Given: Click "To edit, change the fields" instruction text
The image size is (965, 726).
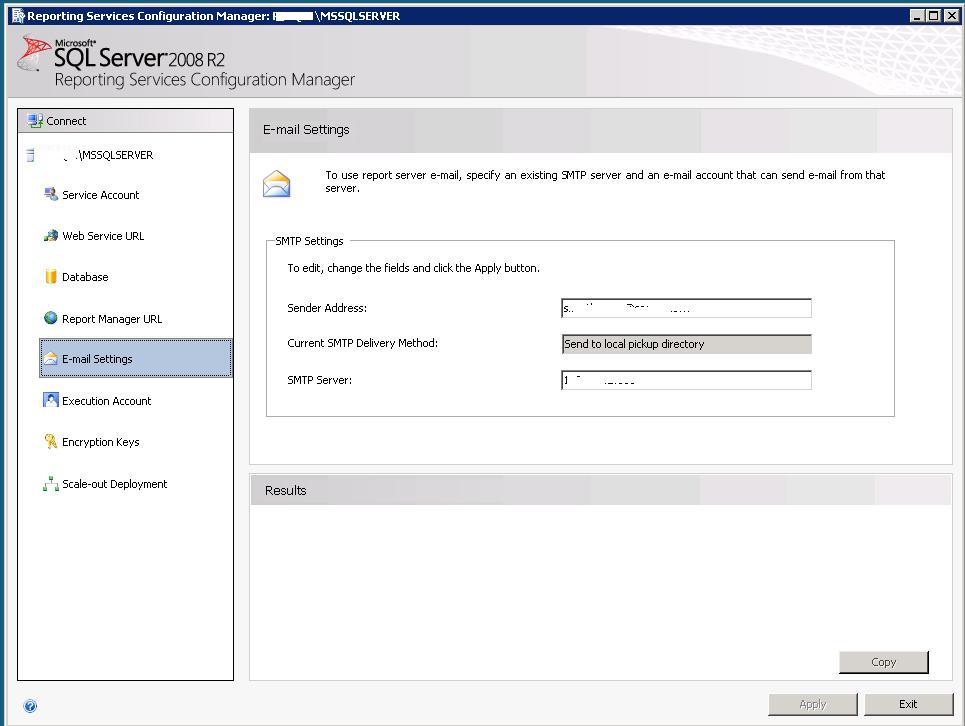Looking at the screenshot, I should coord(413,268).
